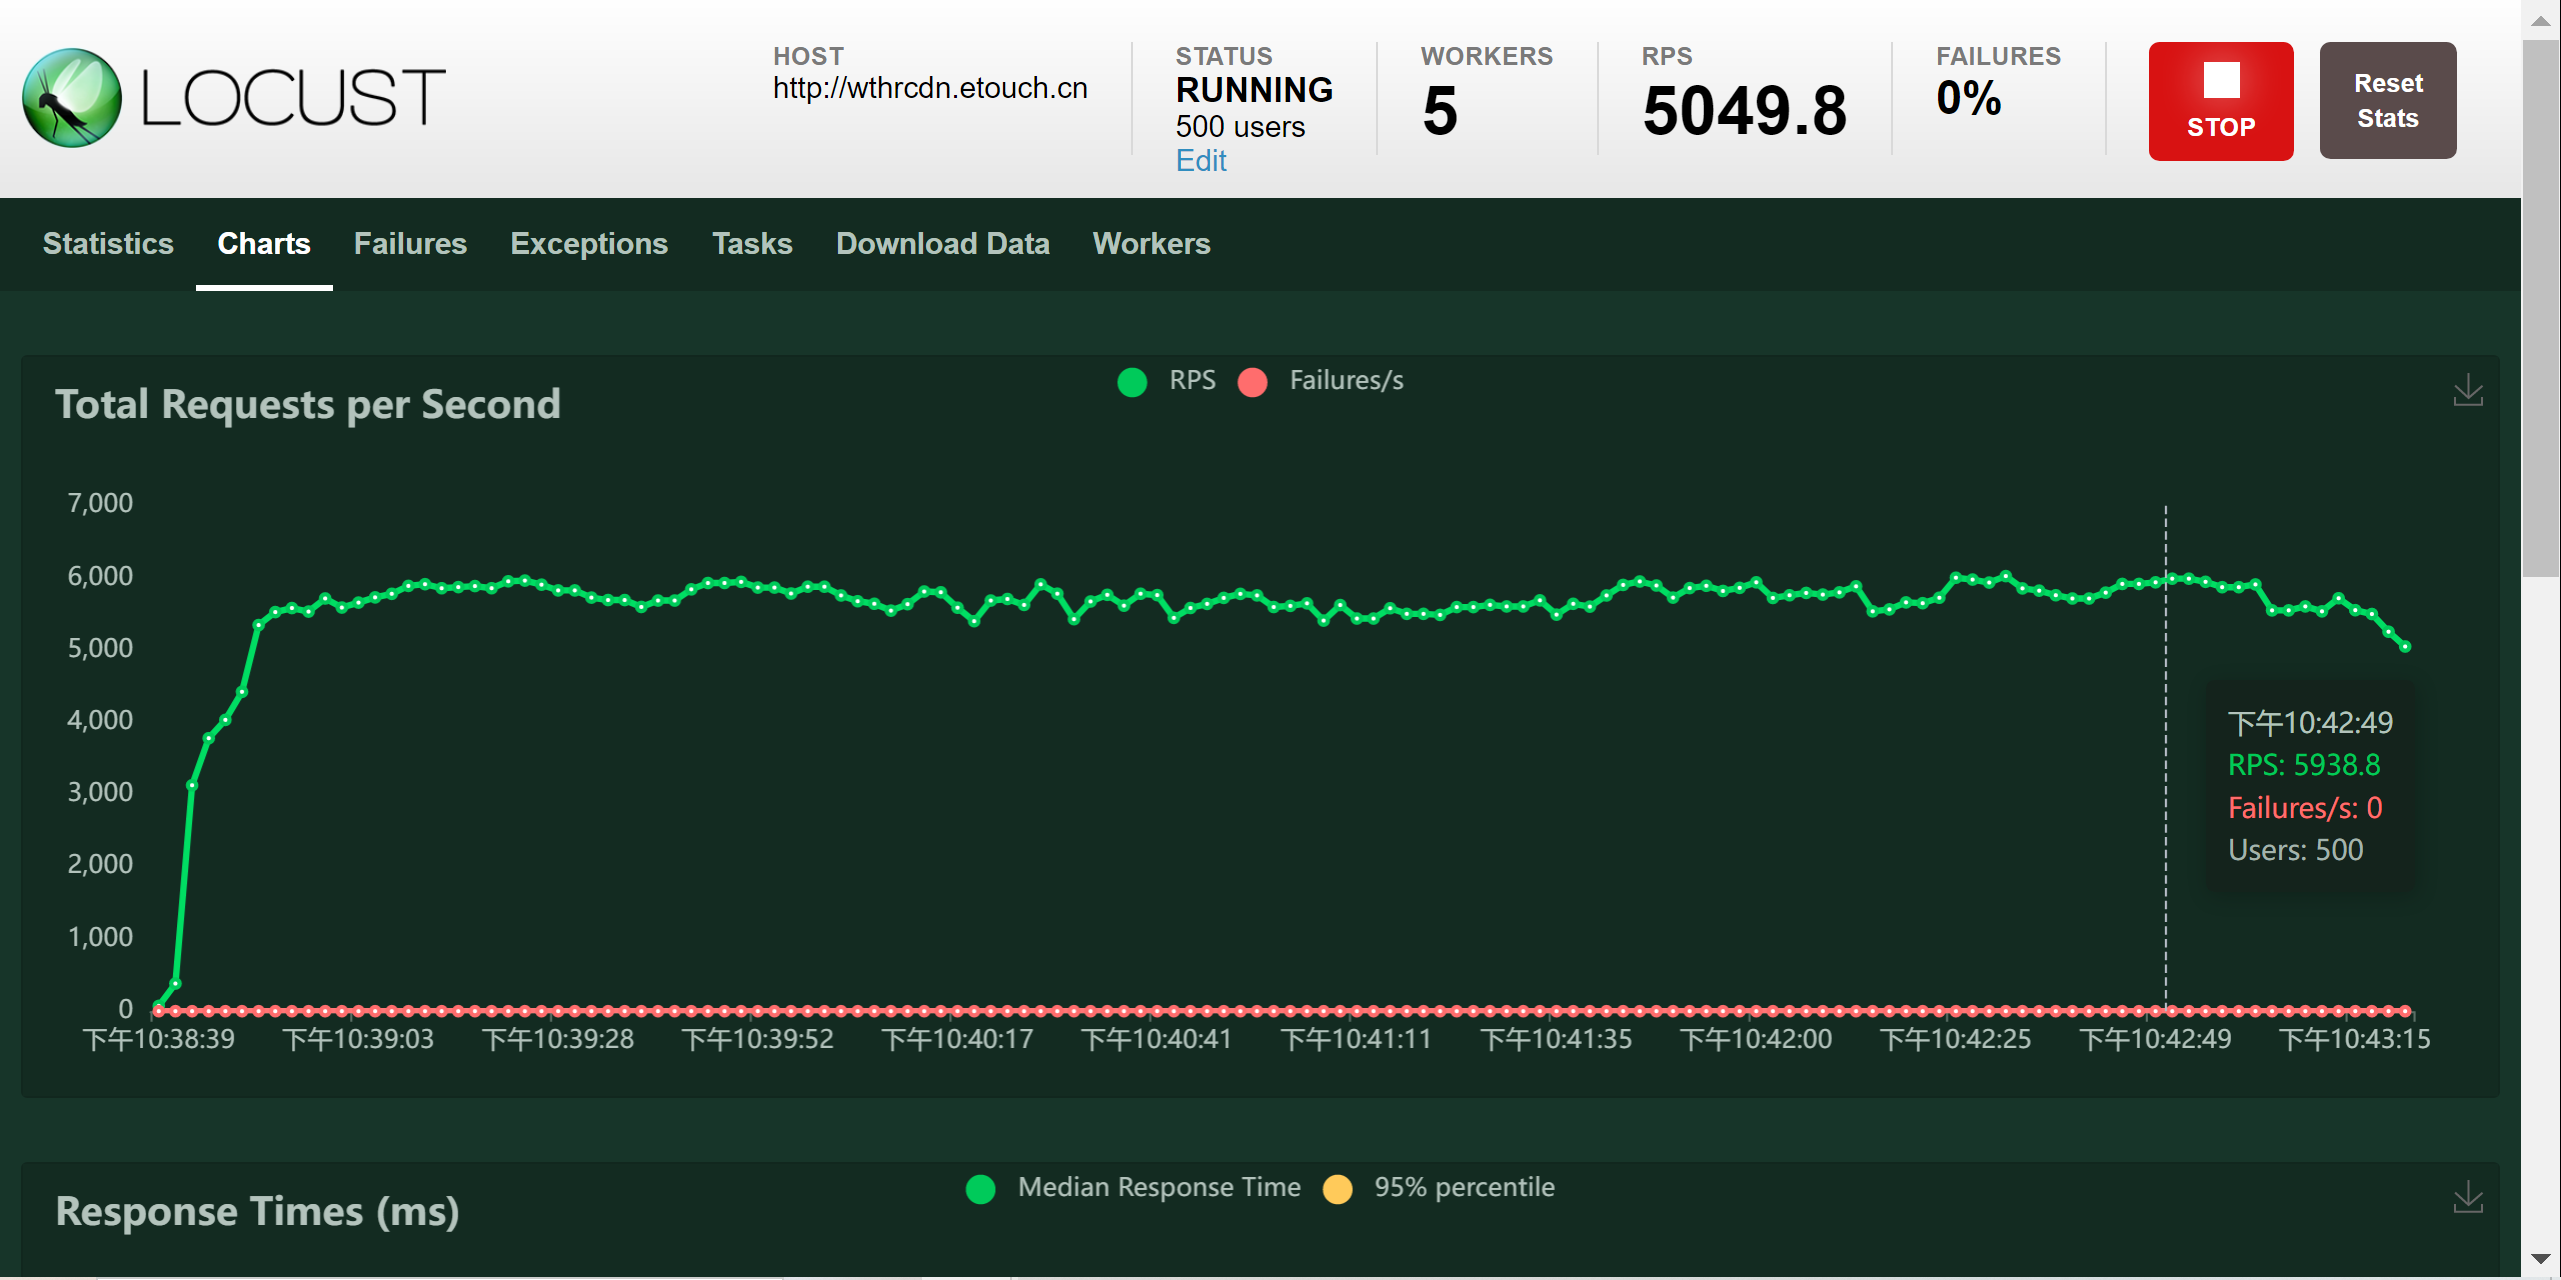
Task: Click the Edit link under 500 users
Action: coord(1200,161)
